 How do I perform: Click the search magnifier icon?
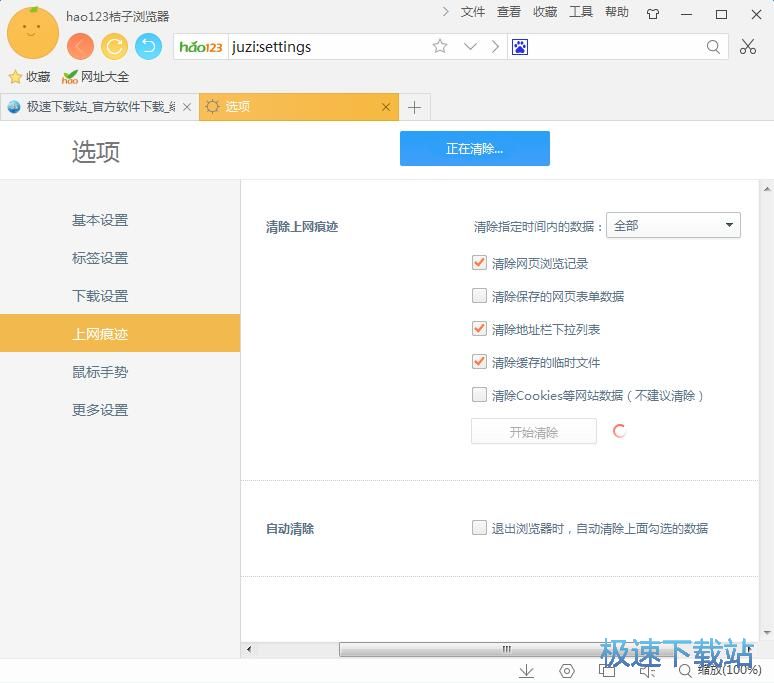(x=713, y=47)
